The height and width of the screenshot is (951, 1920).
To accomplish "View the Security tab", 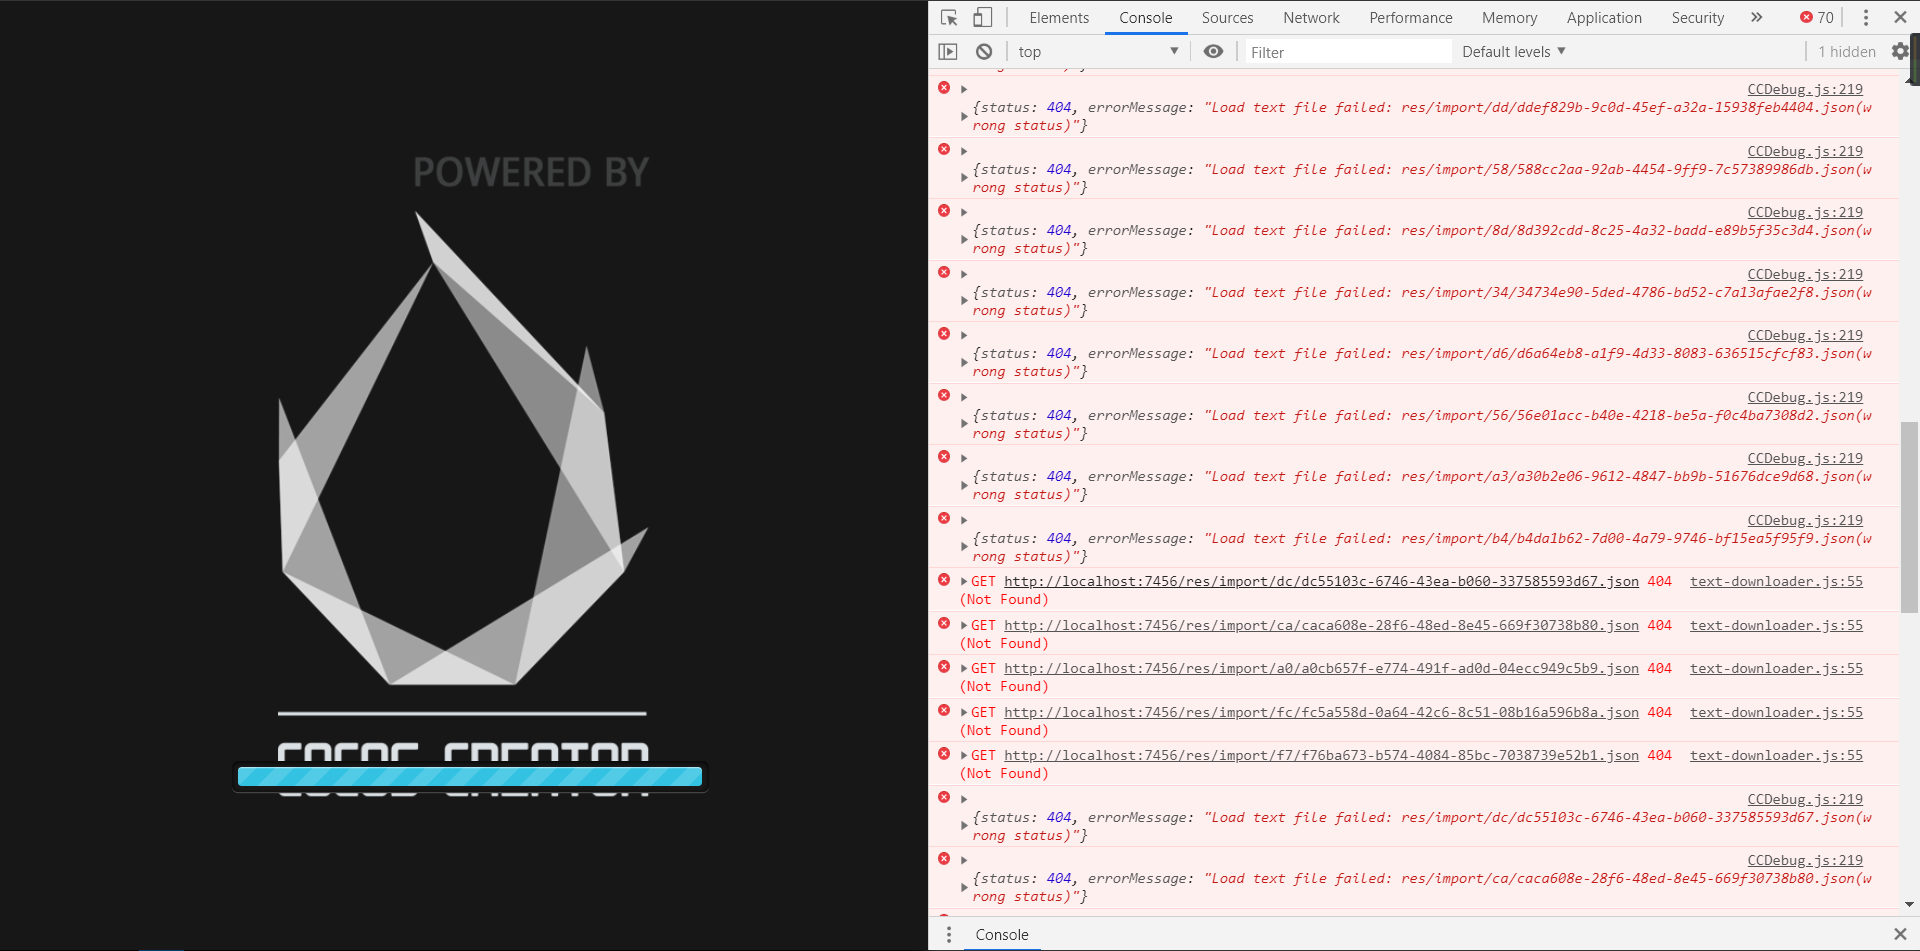I will click(1698, 17).
